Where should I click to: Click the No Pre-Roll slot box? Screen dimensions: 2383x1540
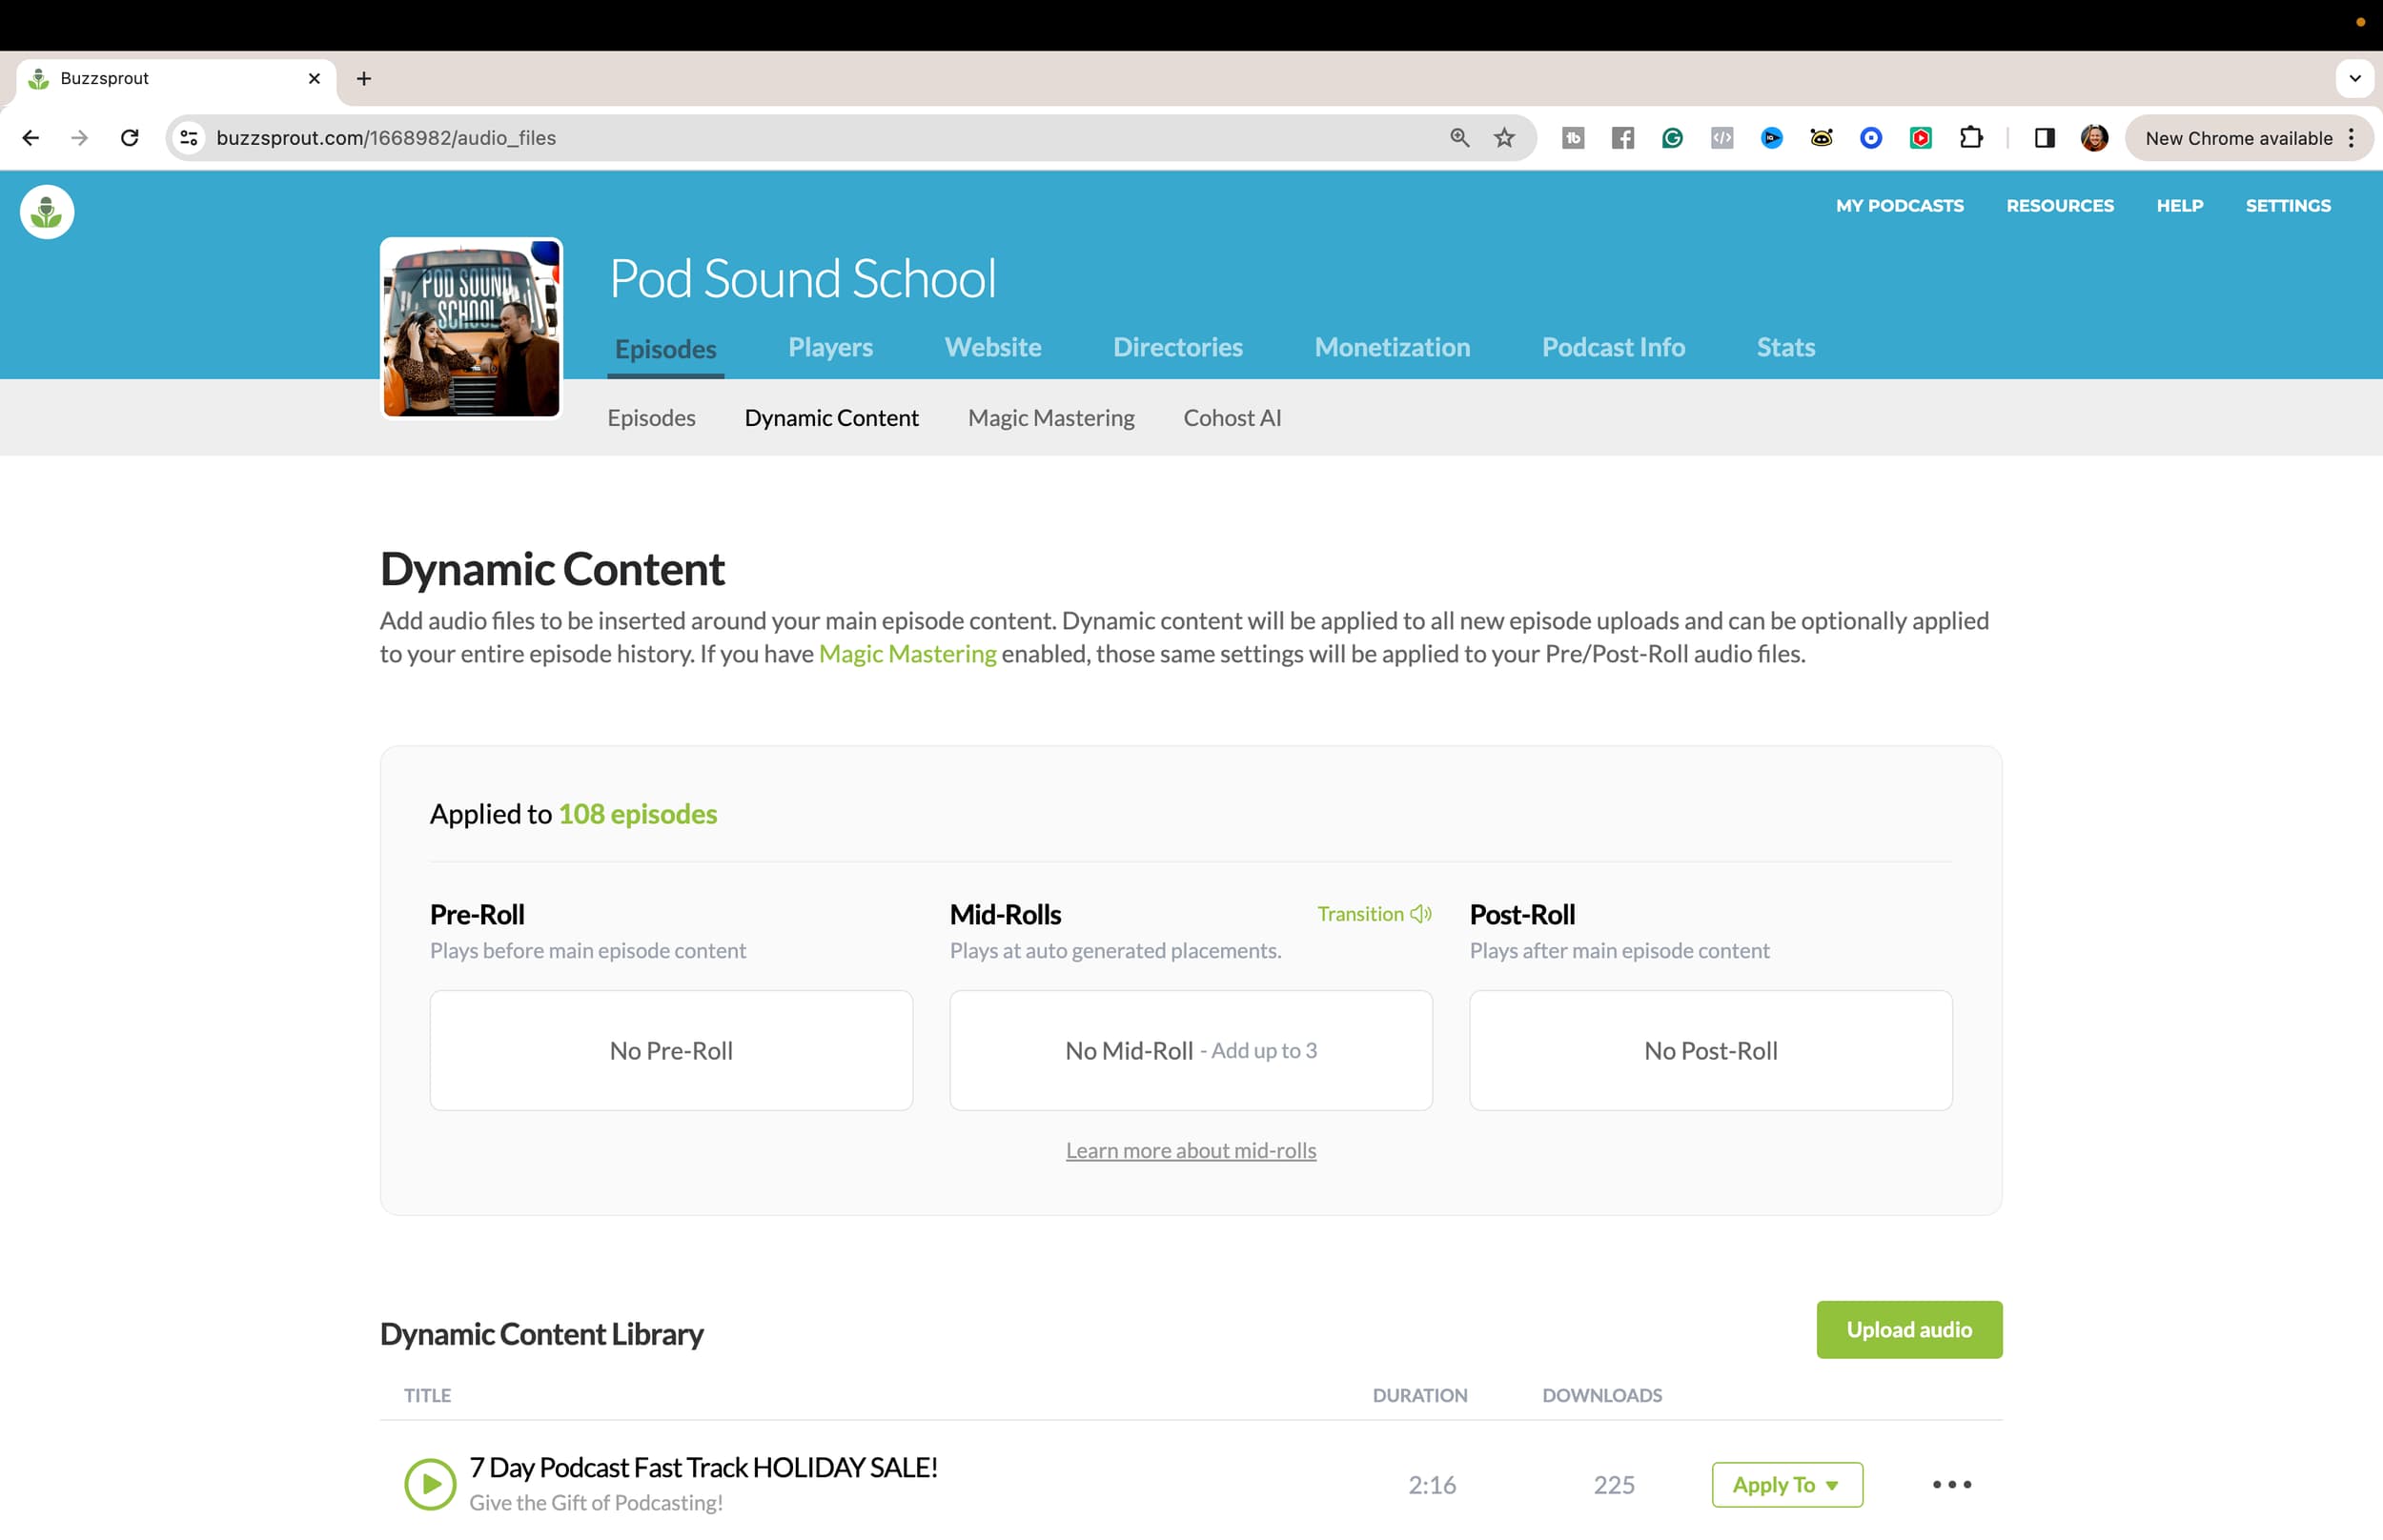[671, 1050]
